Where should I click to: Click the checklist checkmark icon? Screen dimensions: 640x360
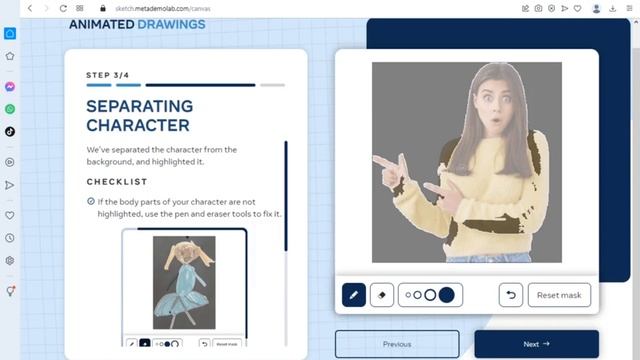coord(91,201)
